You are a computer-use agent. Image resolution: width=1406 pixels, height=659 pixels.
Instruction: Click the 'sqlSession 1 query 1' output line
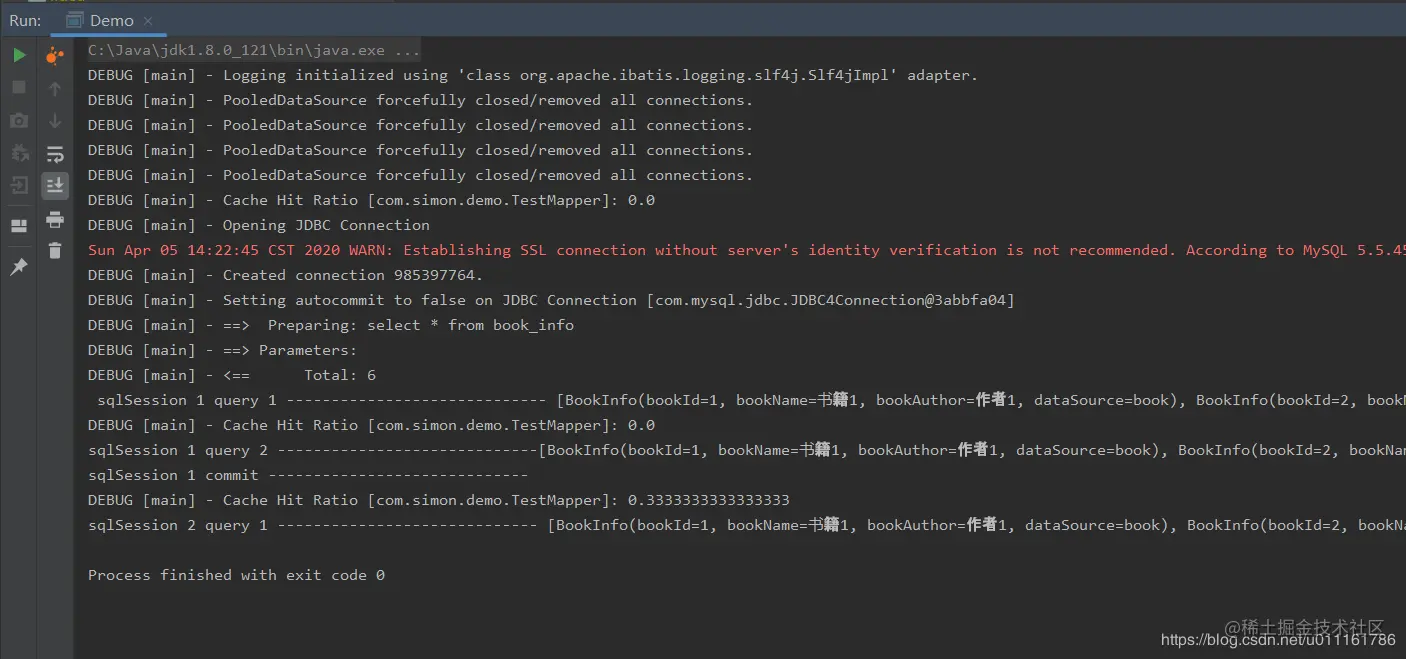(x=750, y=400)
